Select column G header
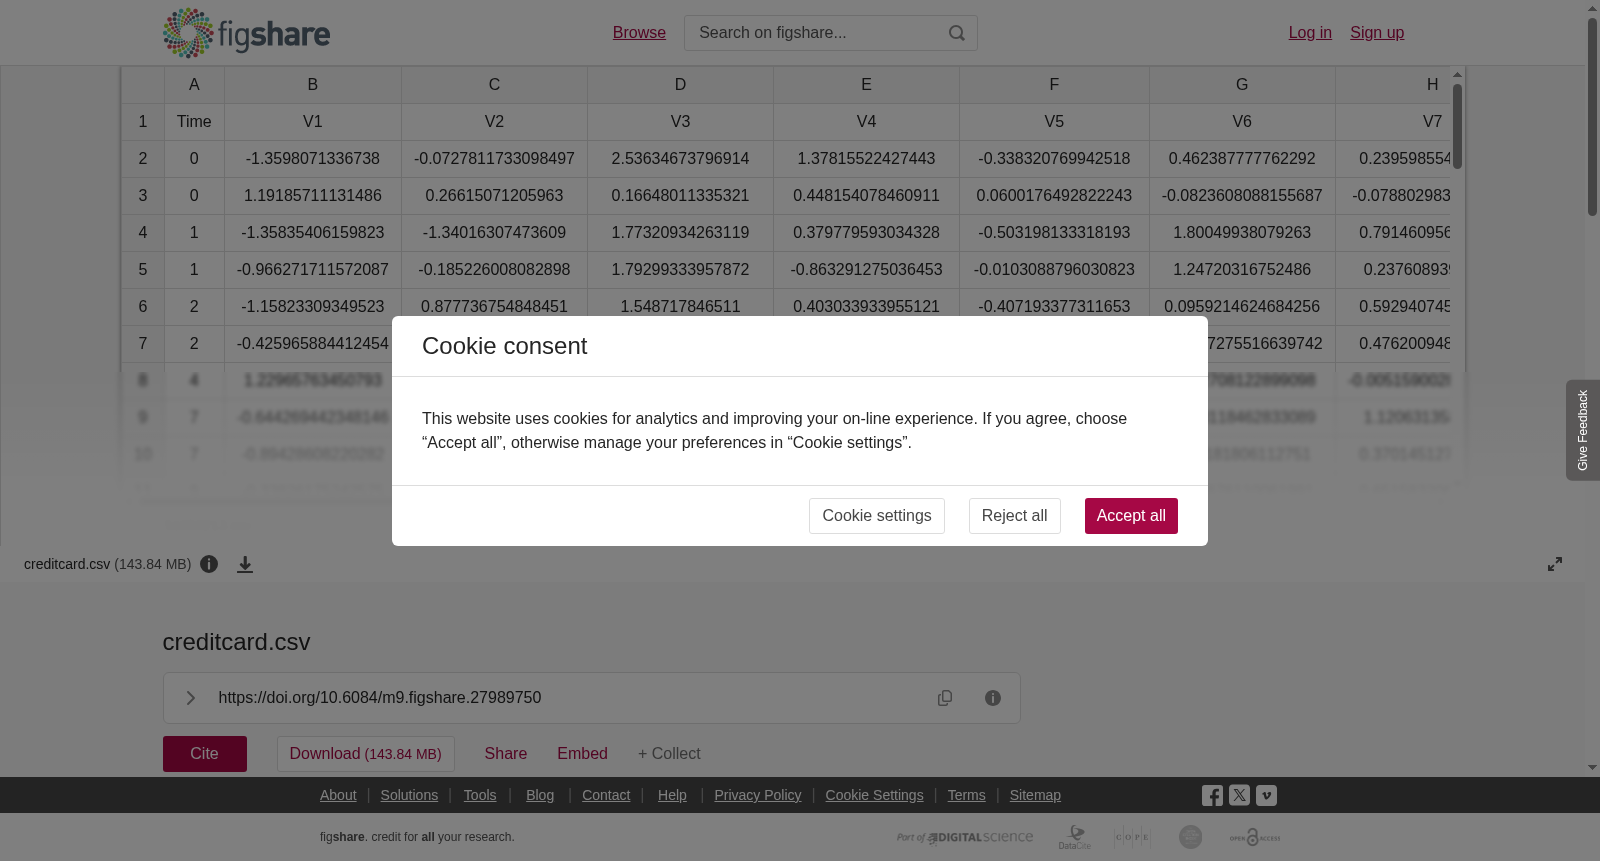The height and width of the screenshot is (861, 1600). (1242, 85)
